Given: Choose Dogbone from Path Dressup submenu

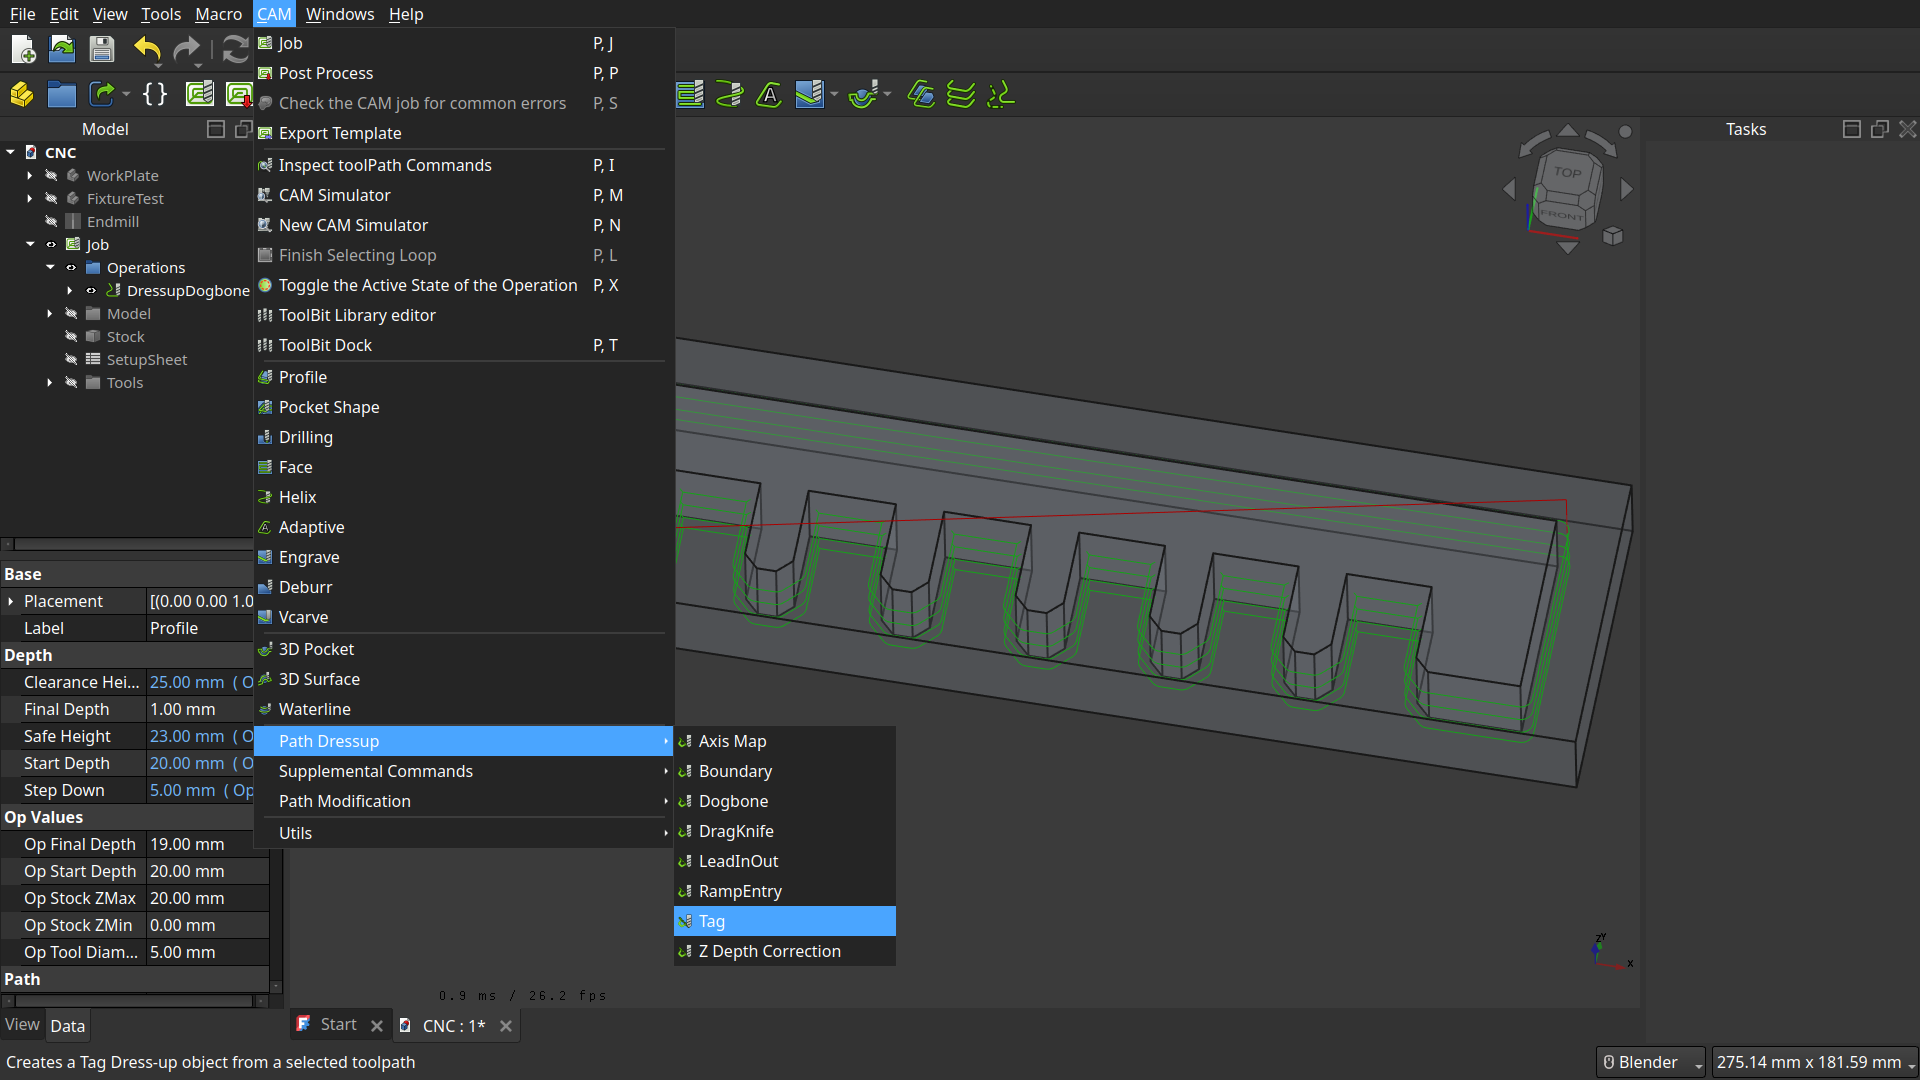Looking at the screenshot, I should (x=785, y=801).
